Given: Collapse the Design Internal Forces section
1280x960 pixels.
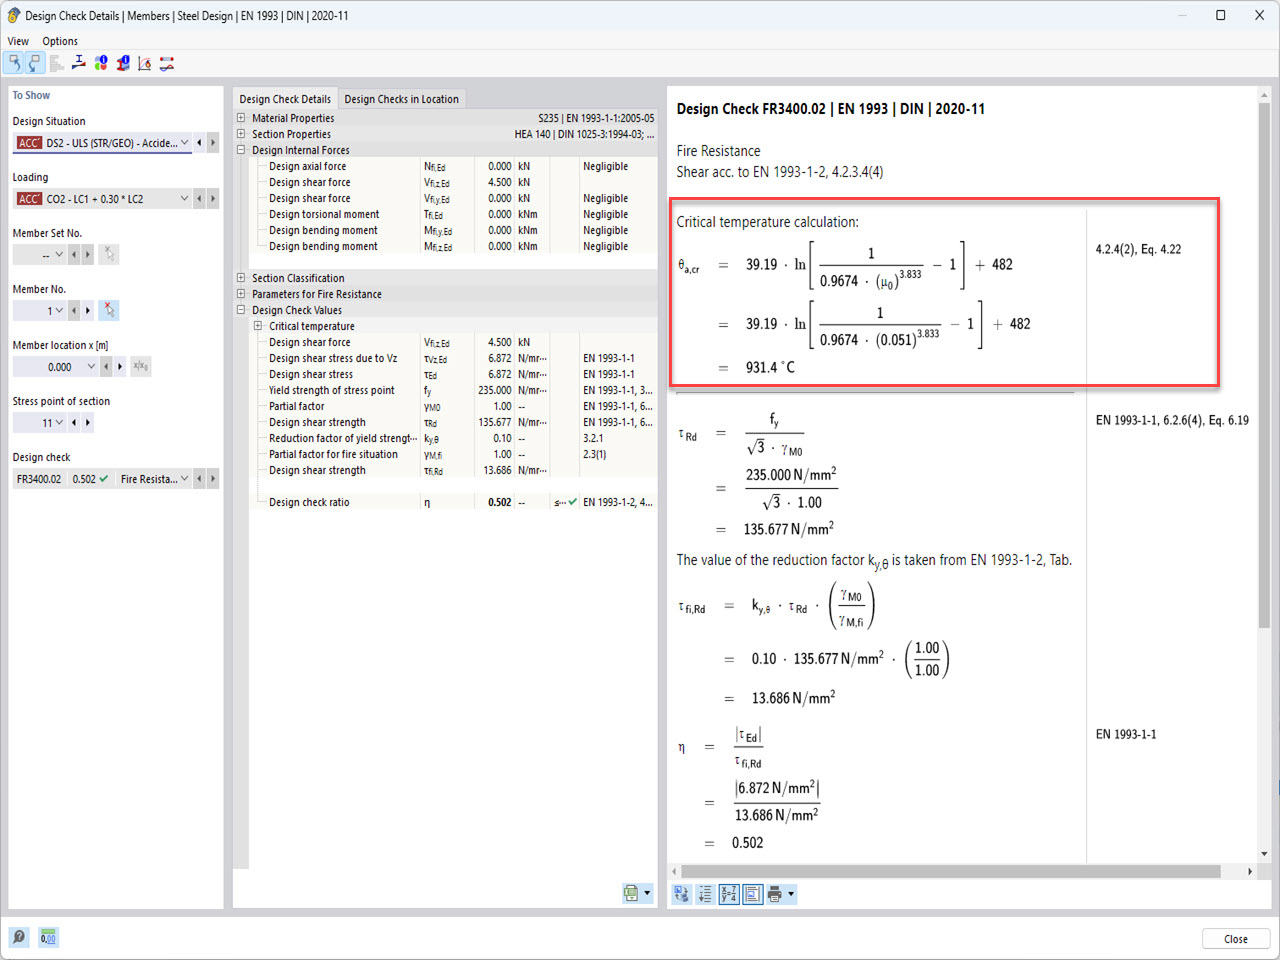Looking at the screenshot, I should pyautogui.click(x=239, y=150).
